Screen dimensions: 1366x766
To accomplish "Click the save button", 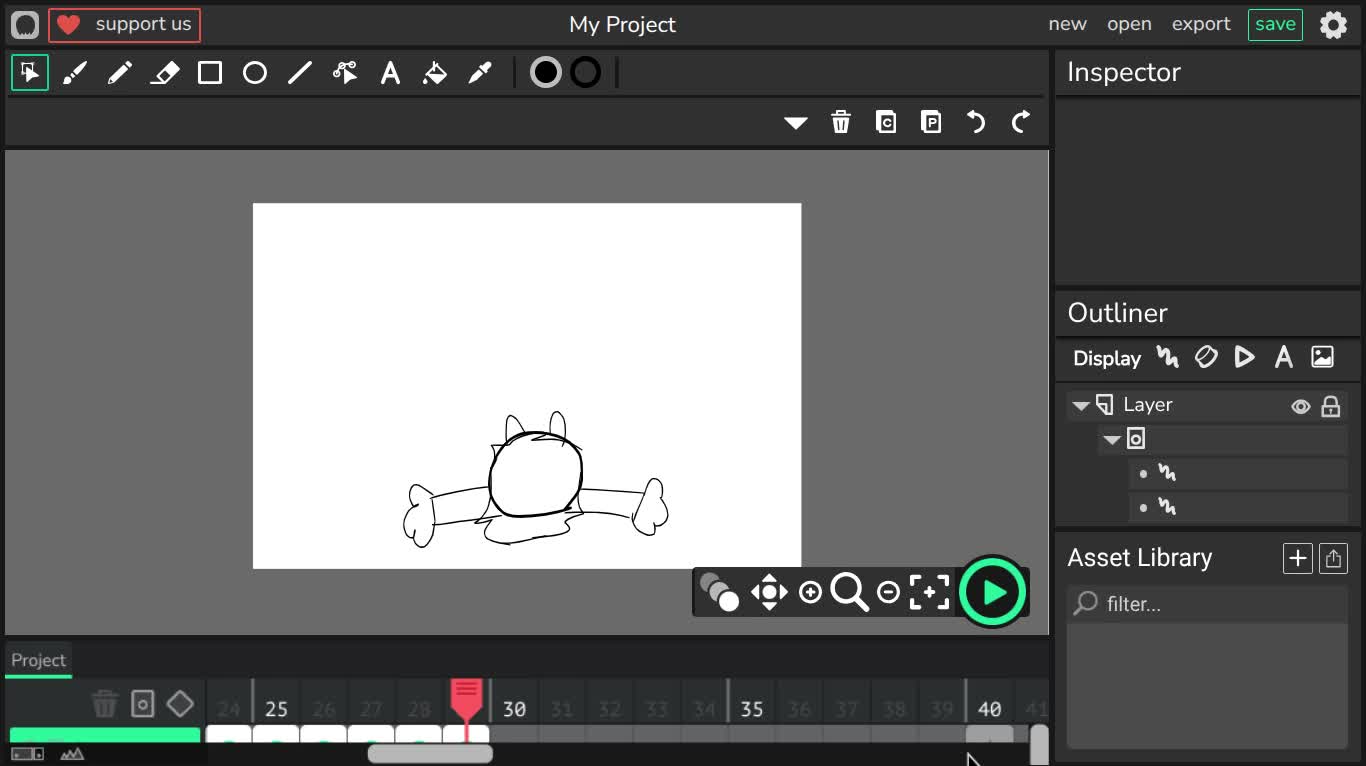I will (1275, 24).
